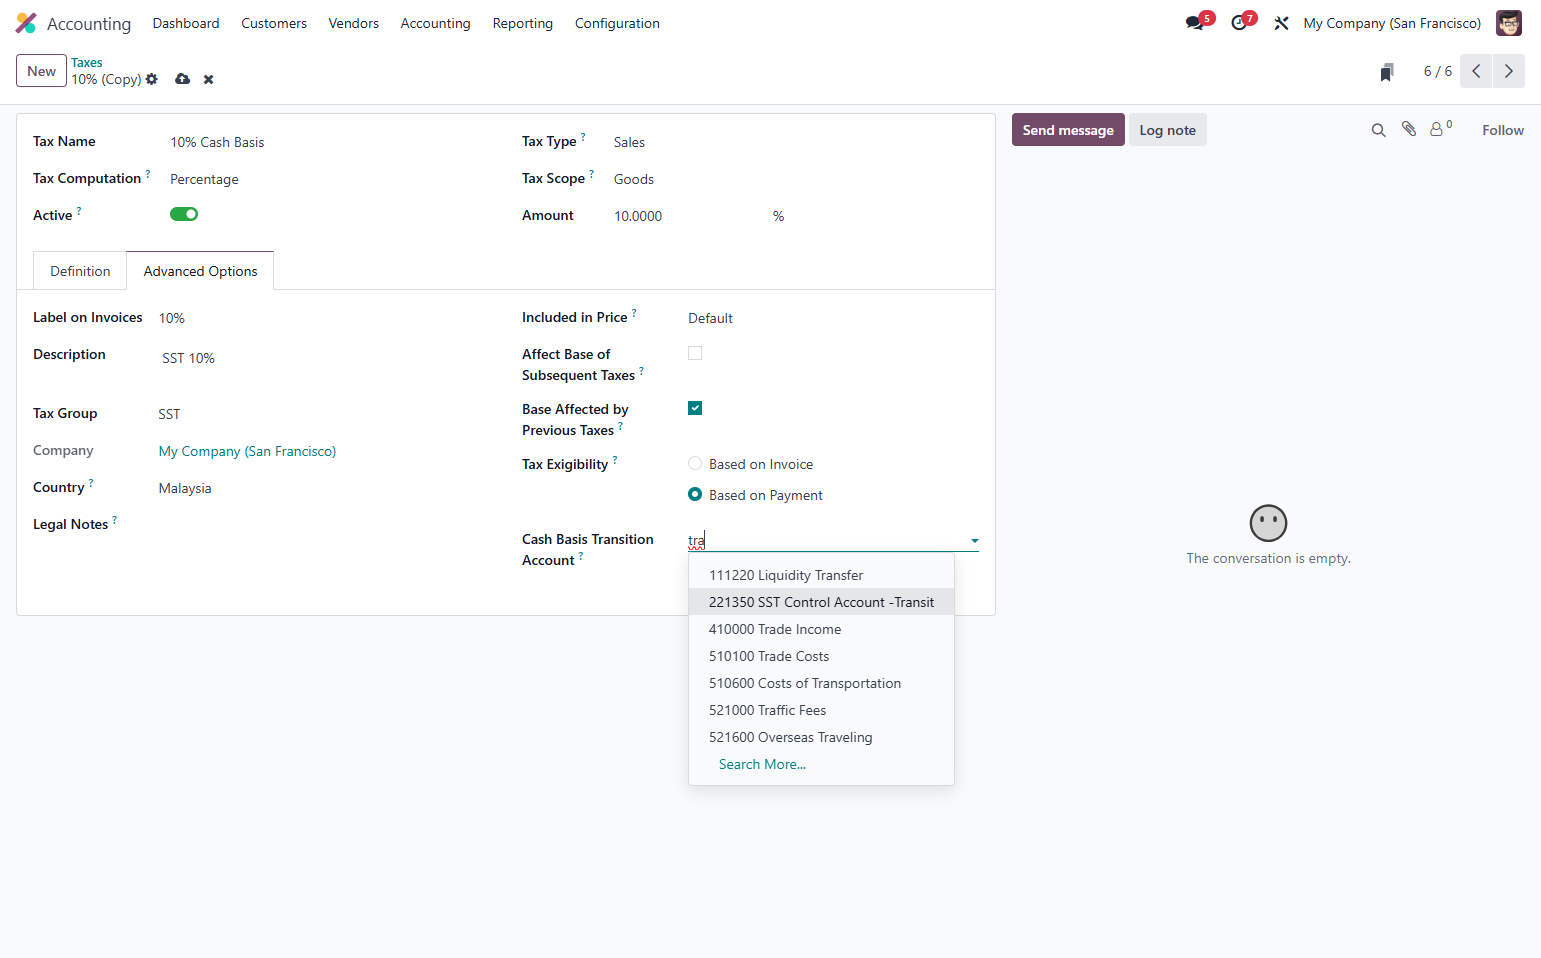This screenshot has width=1541, height=958.
Task: Click the New button
Action: (42, 71)
